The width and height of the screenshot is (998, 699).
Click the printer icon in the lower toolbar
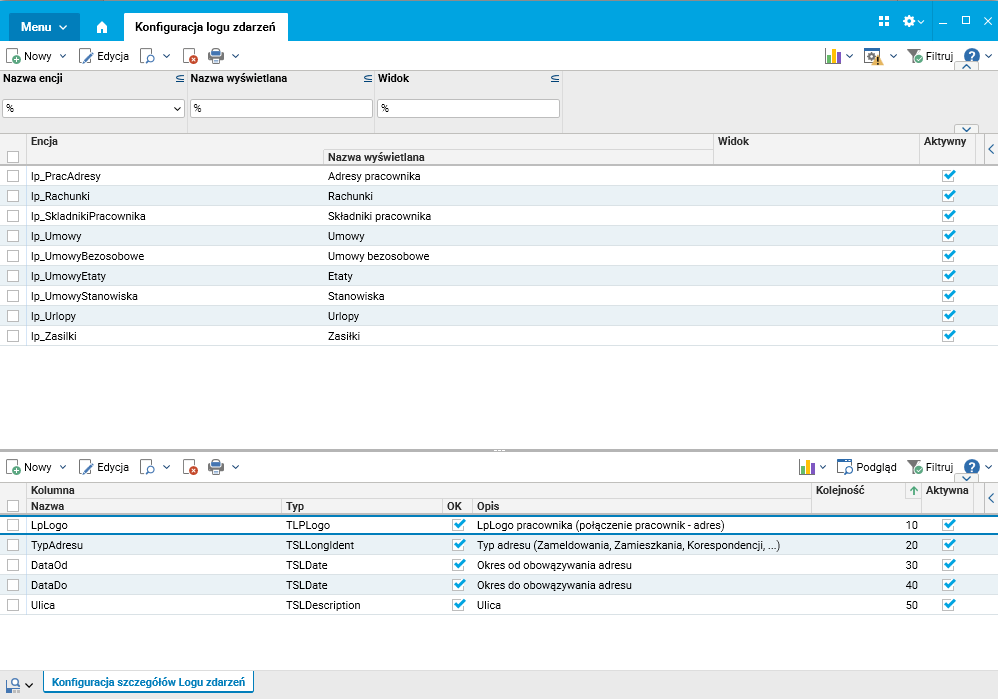216,467
